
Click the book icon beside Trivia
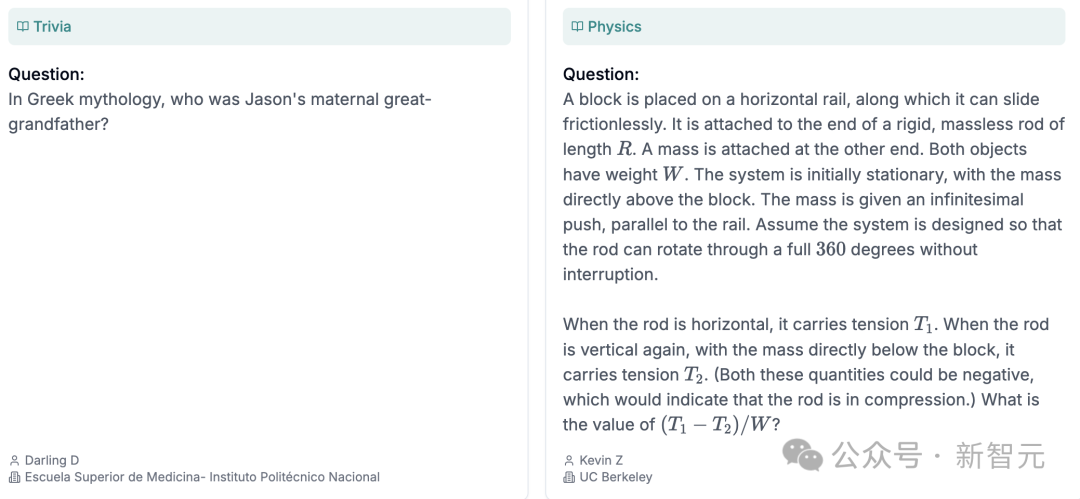[23, 27]
